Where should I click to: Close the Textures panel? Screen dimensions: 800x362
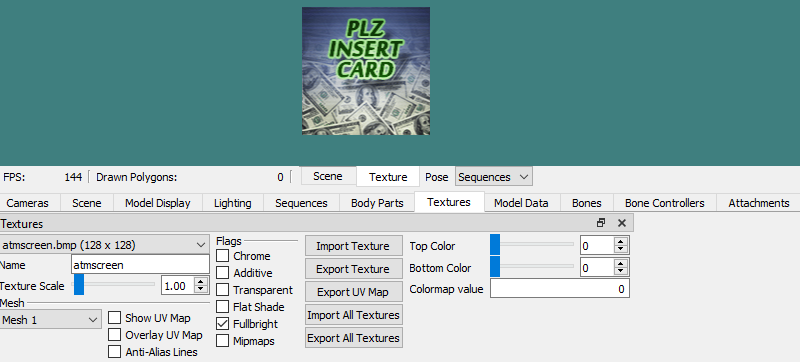coord(621,223)
